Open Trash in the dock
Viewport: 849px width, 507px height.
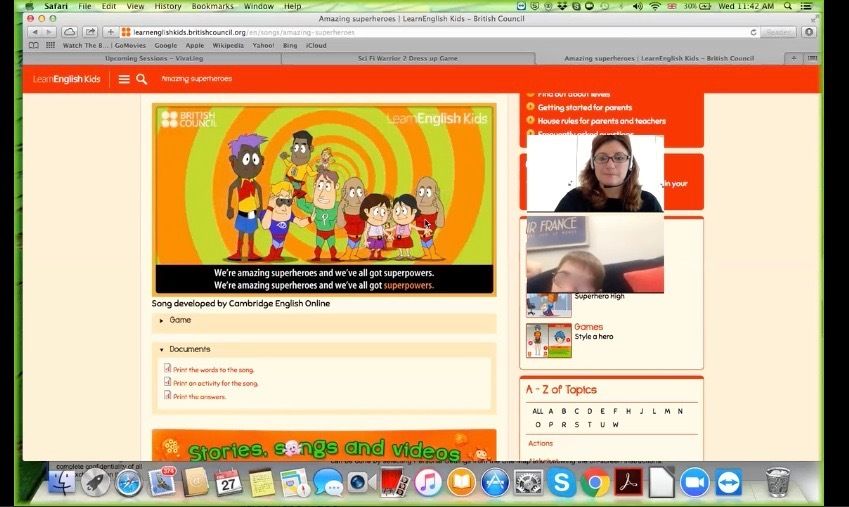(778, 482)
